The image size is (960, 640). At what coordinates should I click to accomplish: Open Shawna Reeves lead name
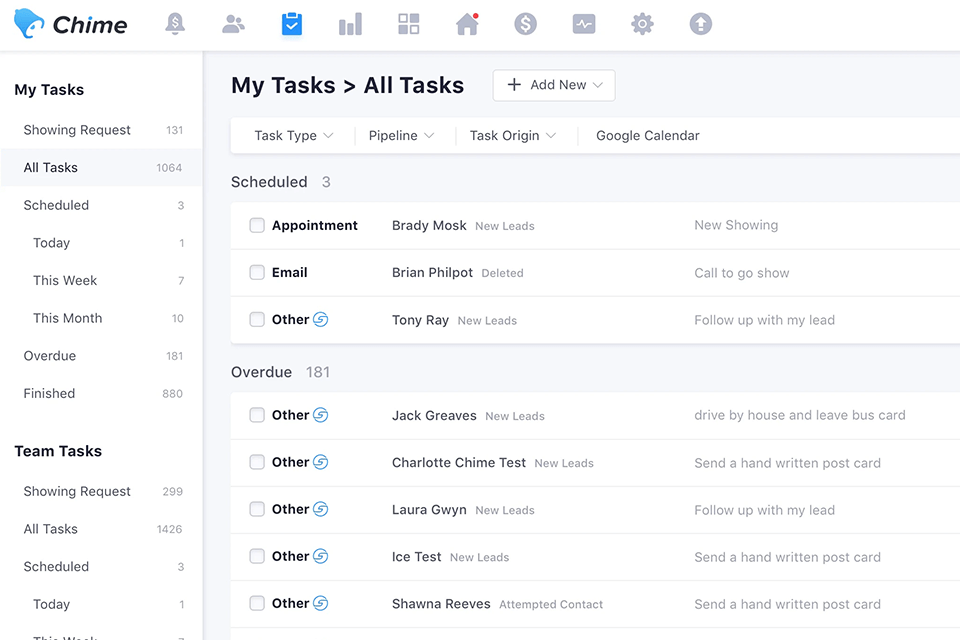(441, 604)
